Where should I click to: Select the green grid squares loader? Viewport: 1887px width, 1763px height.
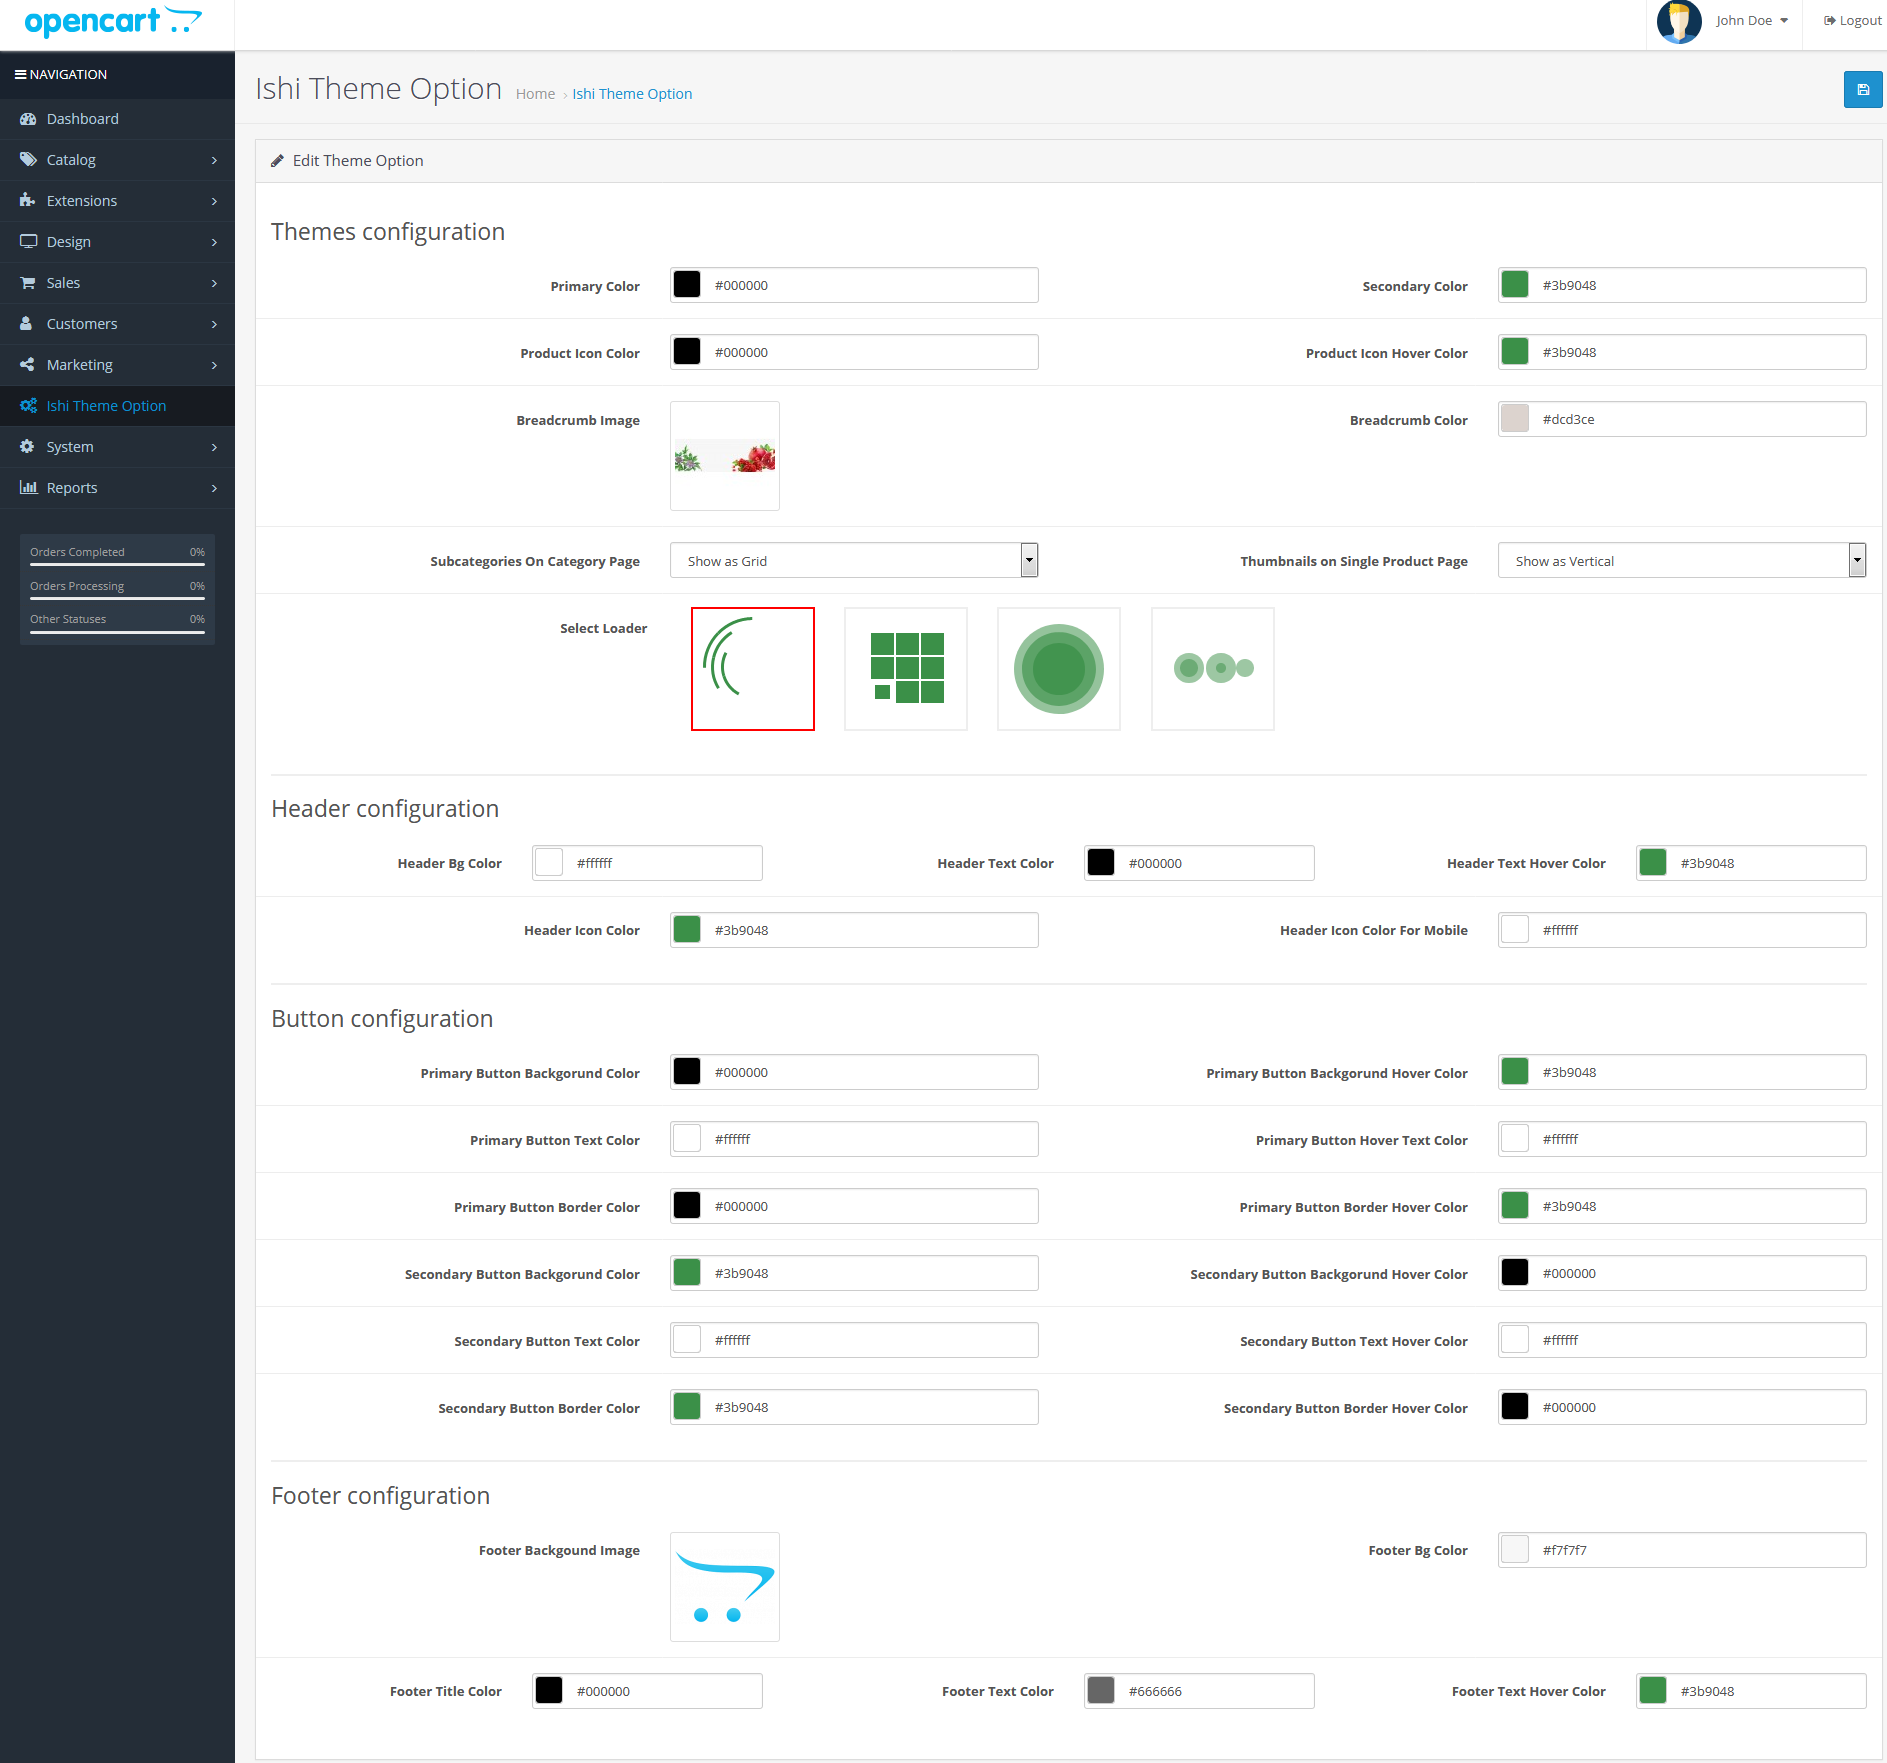pos(906,669)
